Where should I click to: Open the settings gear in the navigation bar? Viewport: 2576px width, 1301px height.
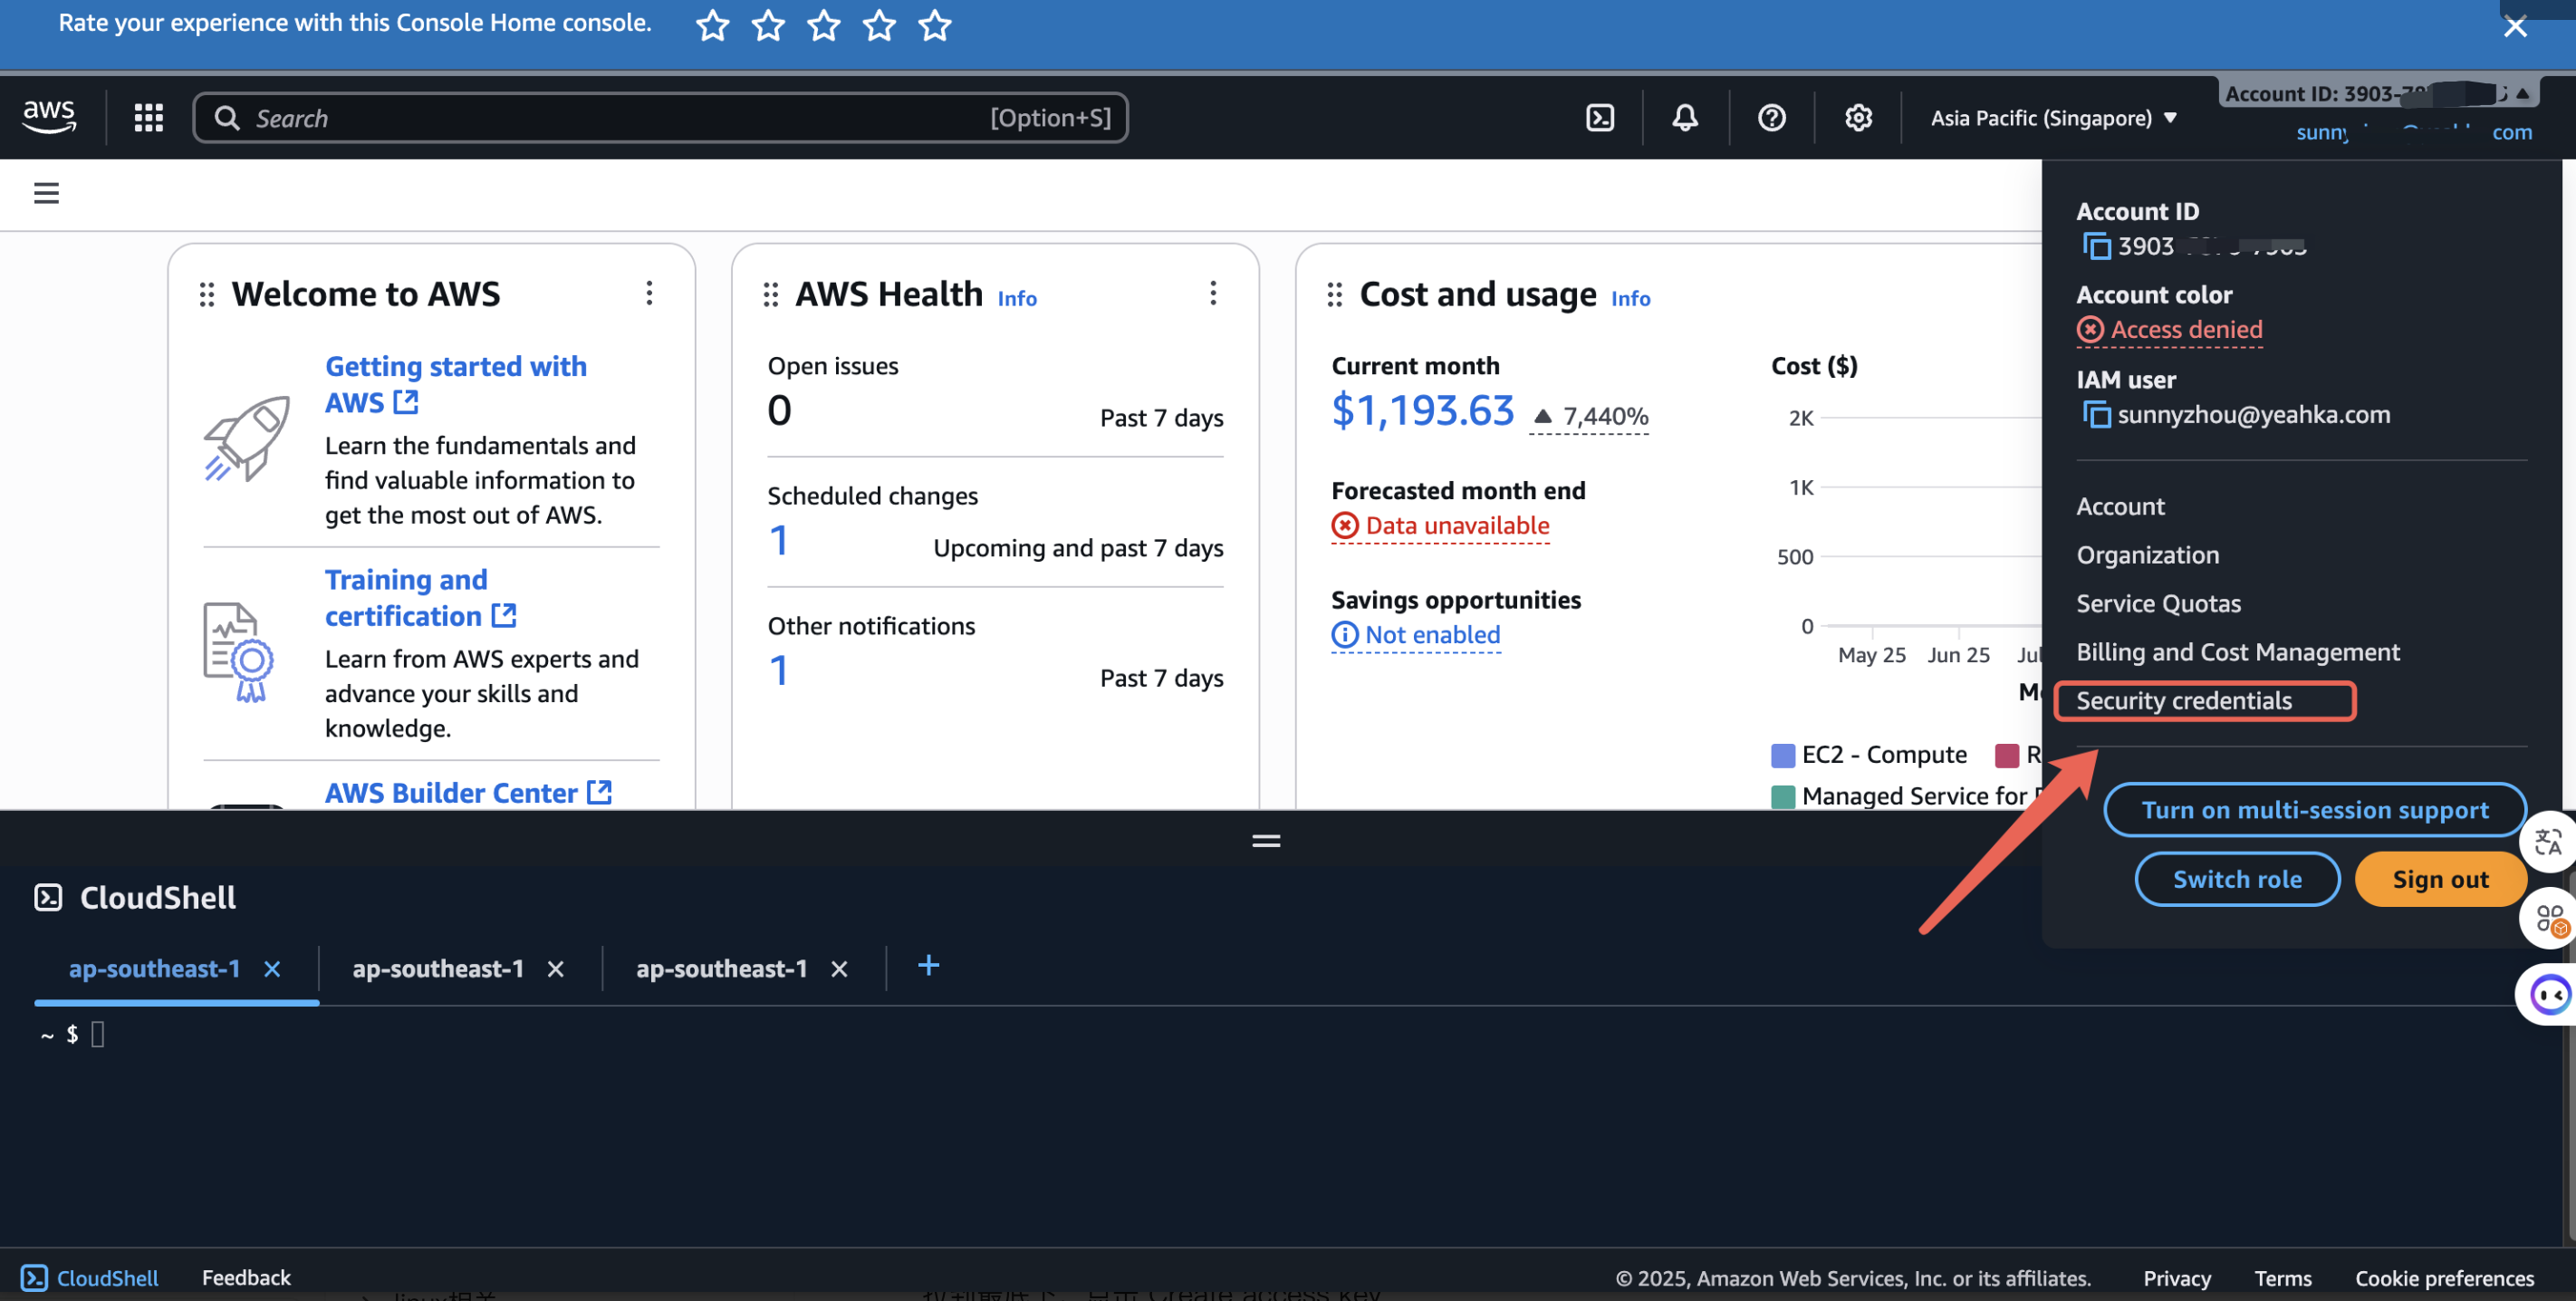(1857, 118)
